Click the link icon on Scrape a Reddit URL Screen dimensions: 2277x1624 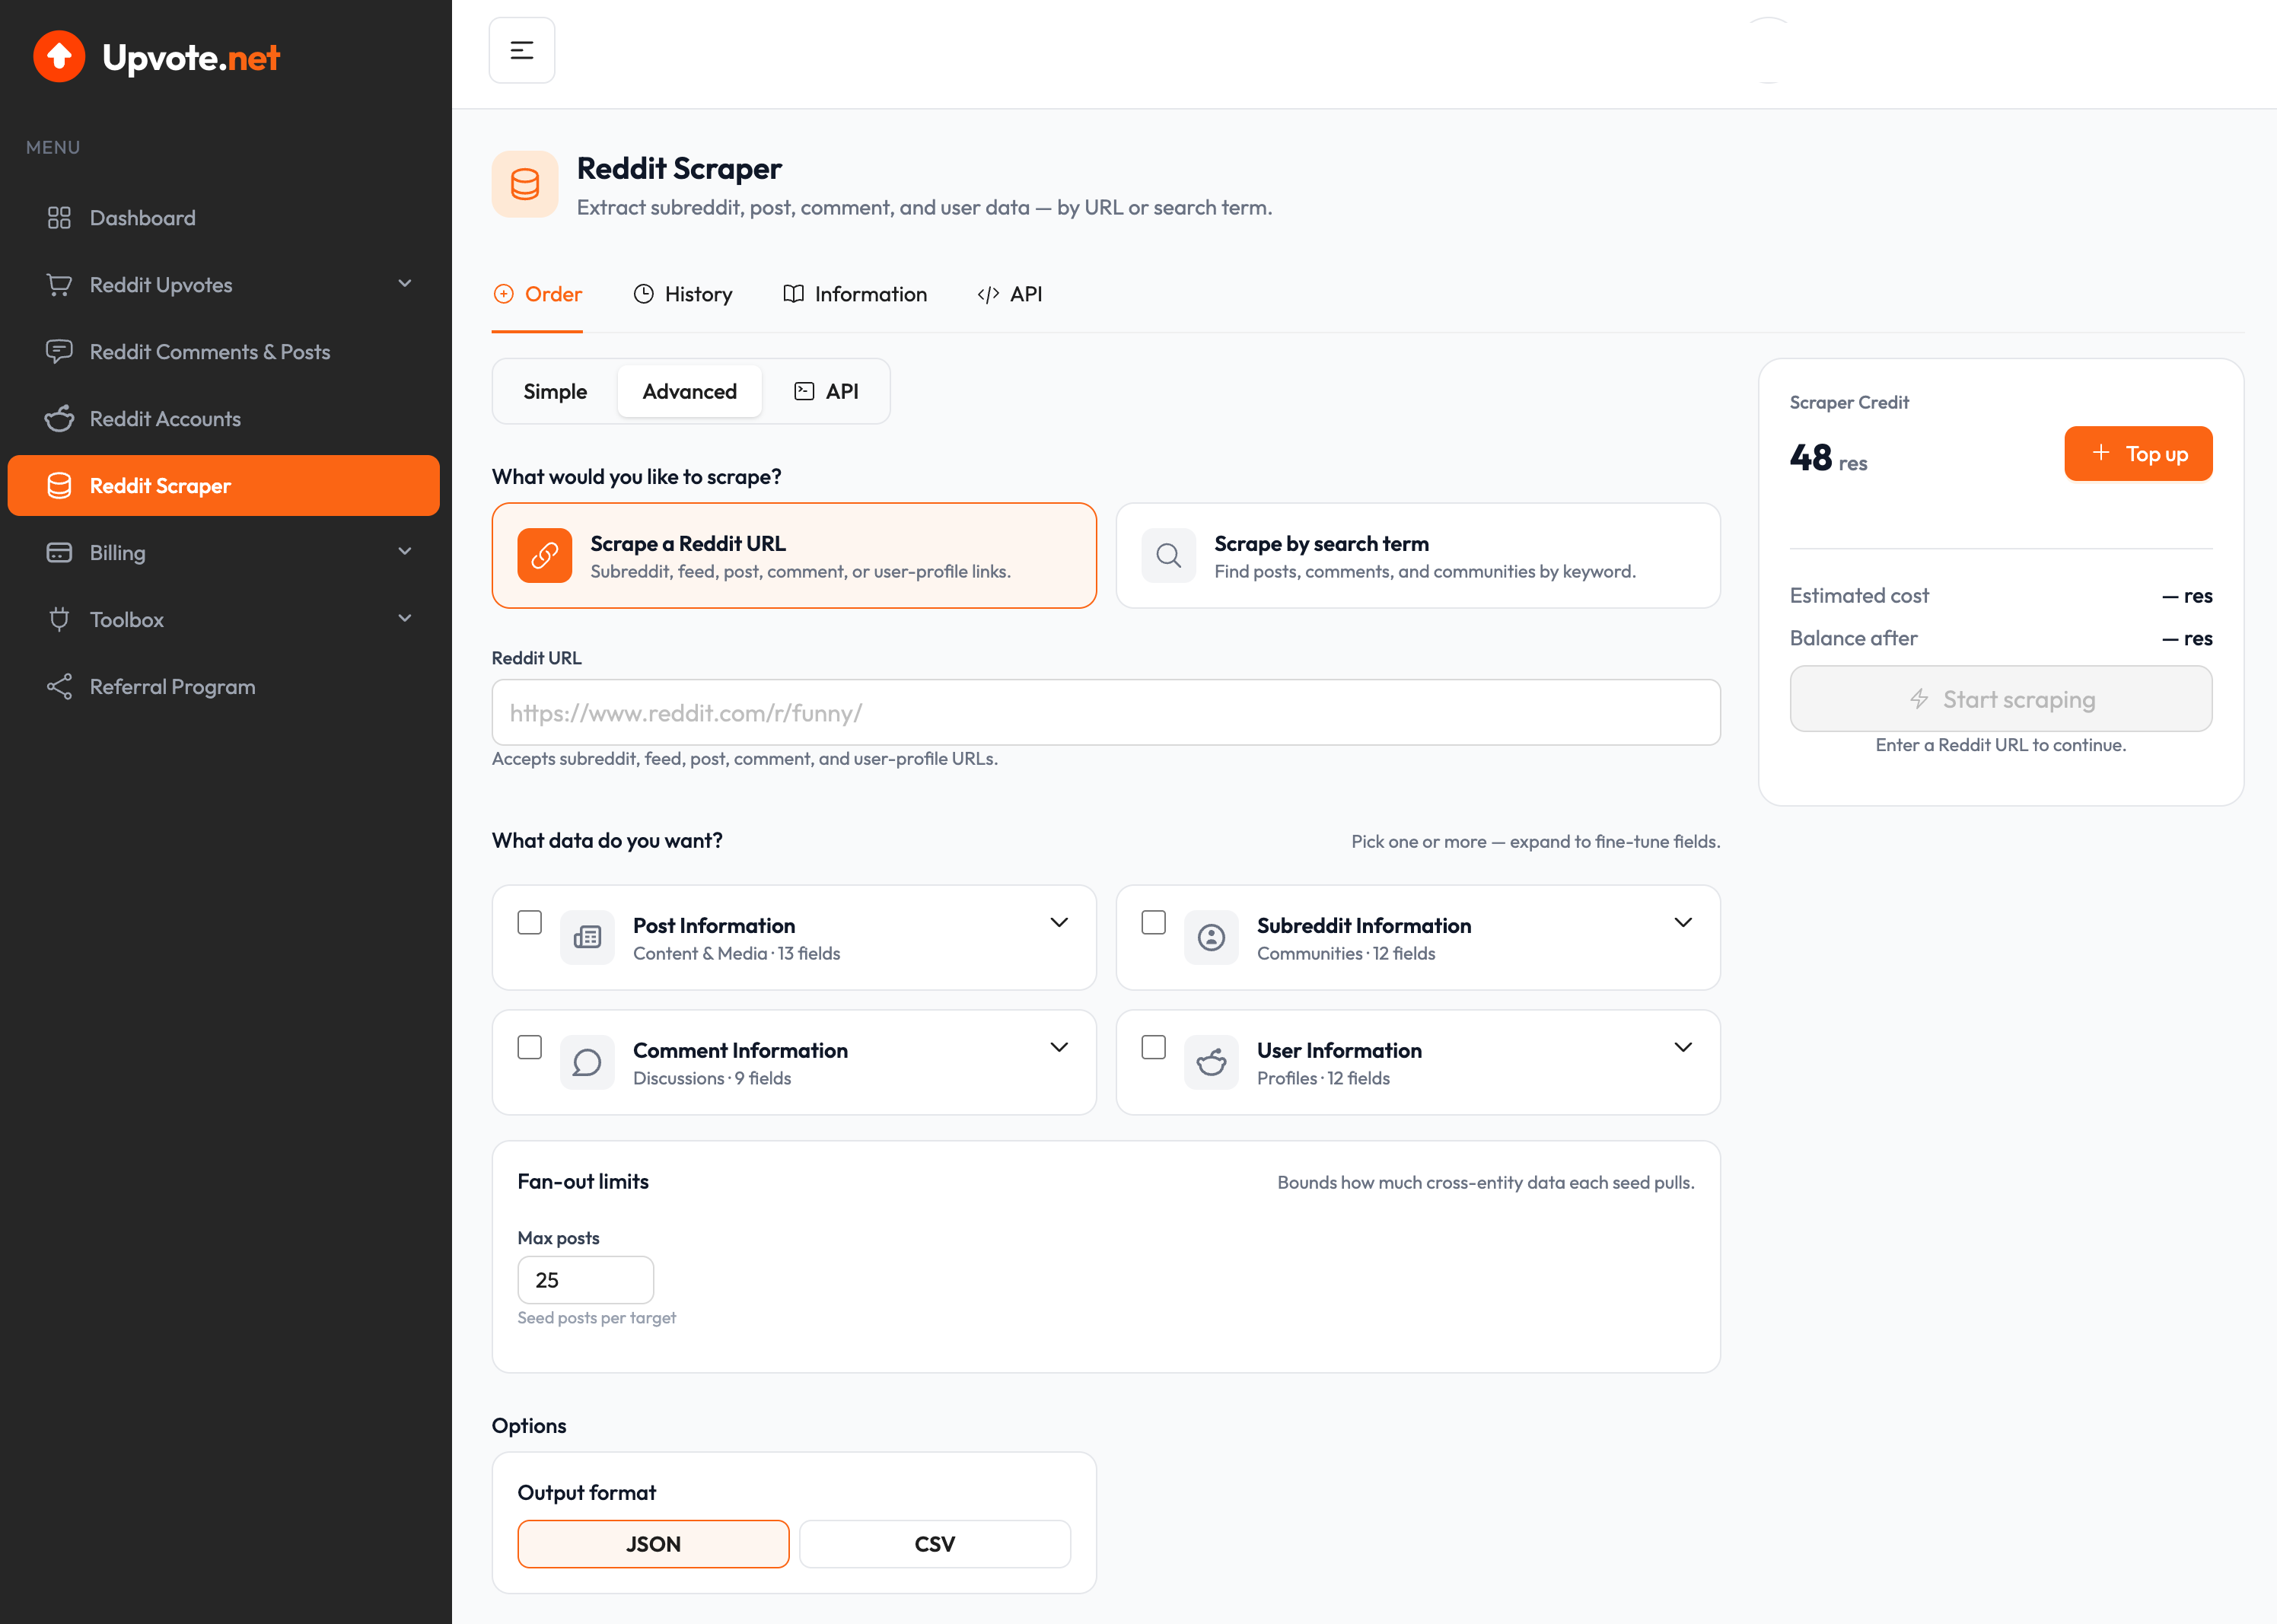[x=544, y=555]
